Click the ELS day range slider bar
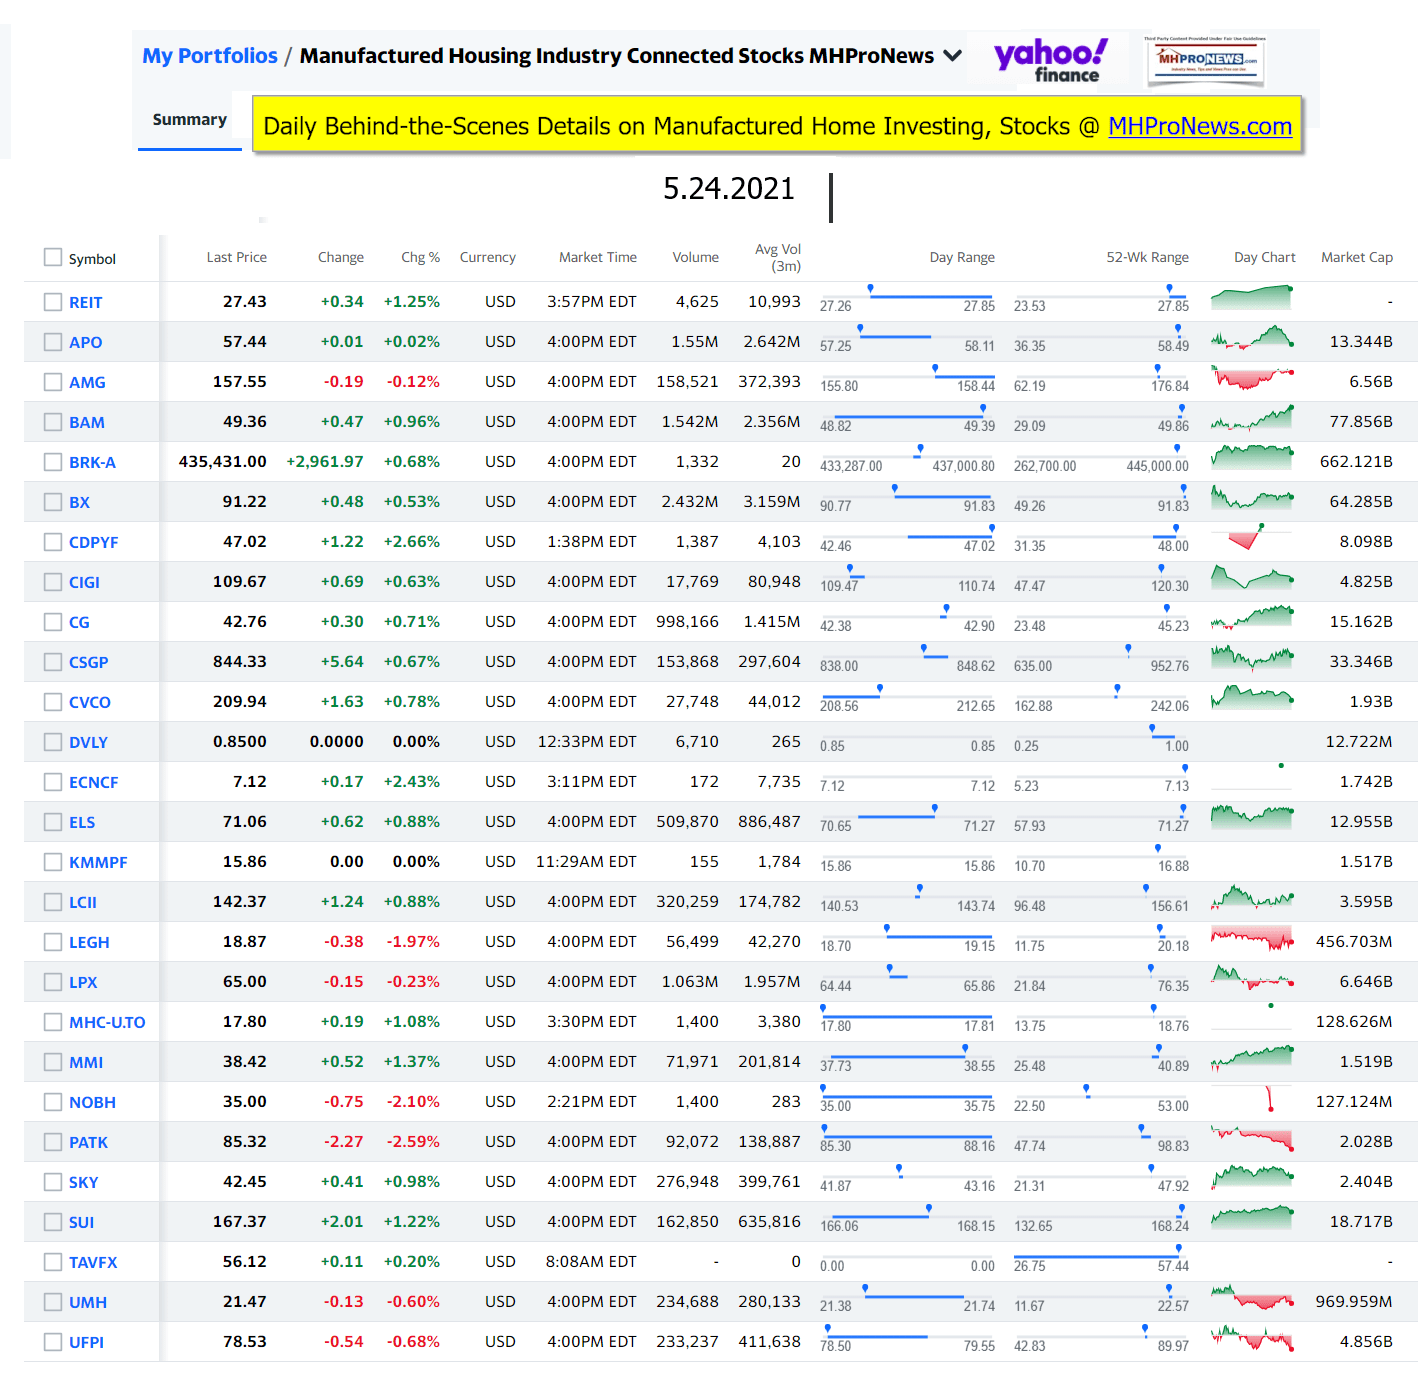The height and width of the screenshot is (1386, 1423). tap(906, 817)
